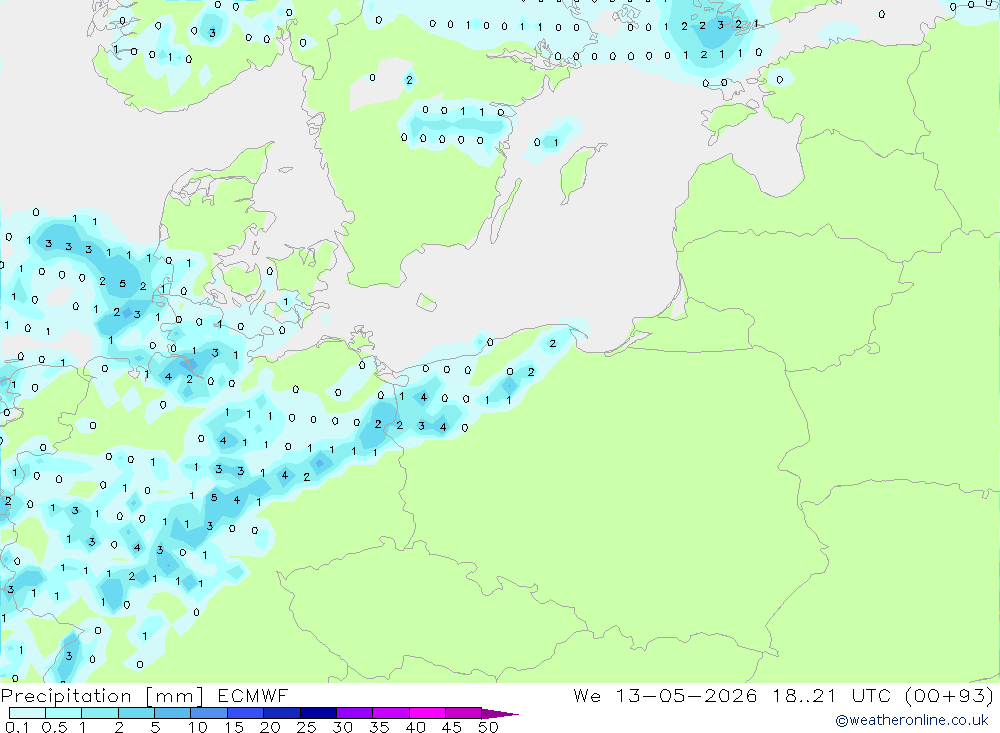Select the 25–30 mm navy legend swatch

click(318, 713)
